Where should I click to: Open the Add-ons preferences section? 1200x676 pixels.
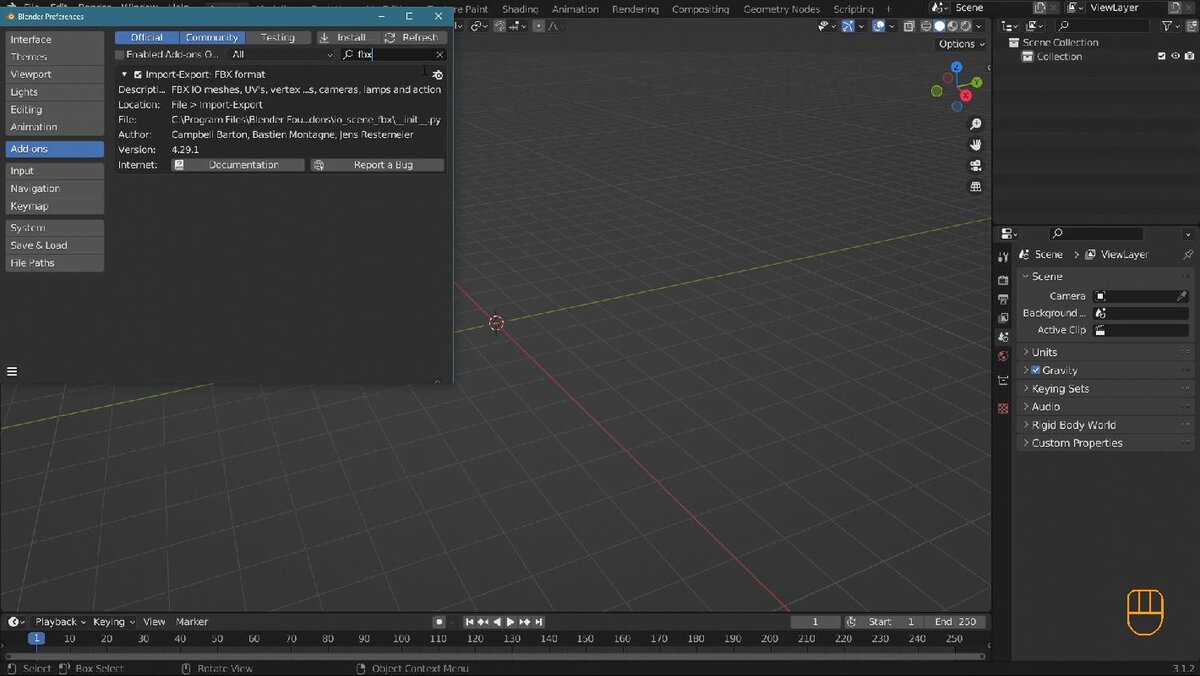point(54,149)
